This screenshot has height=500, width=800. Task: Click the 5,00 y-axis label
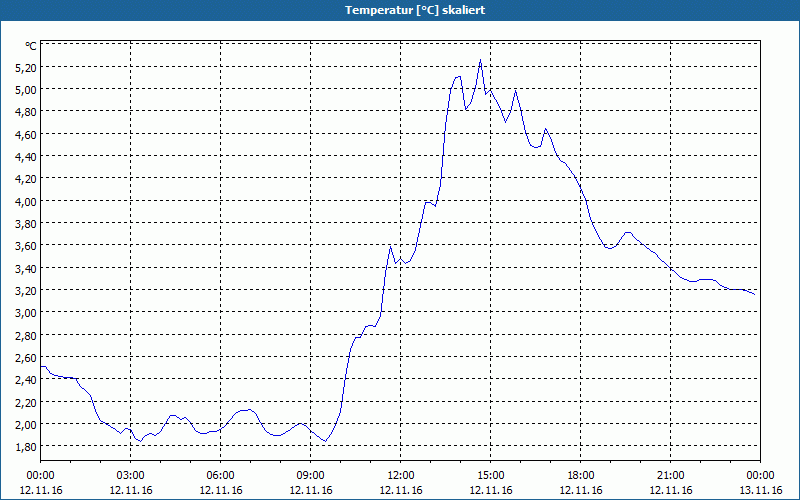pyautogui.click(x=27, y=90)
